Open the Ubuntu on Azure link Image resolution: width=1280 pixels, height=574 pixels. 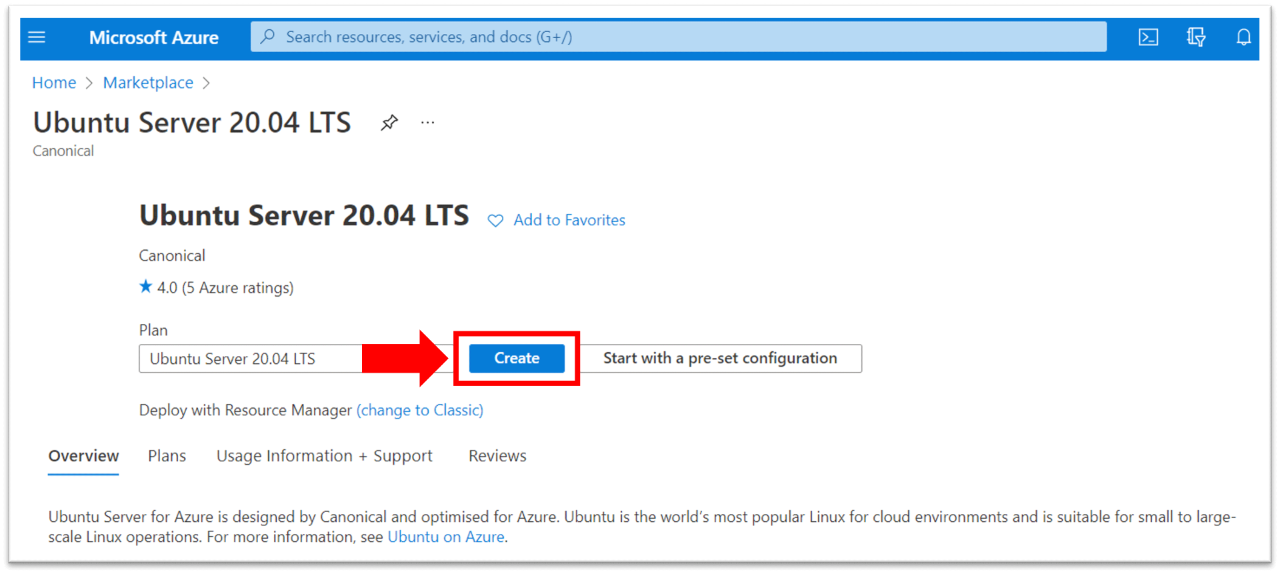pos(446,537)
